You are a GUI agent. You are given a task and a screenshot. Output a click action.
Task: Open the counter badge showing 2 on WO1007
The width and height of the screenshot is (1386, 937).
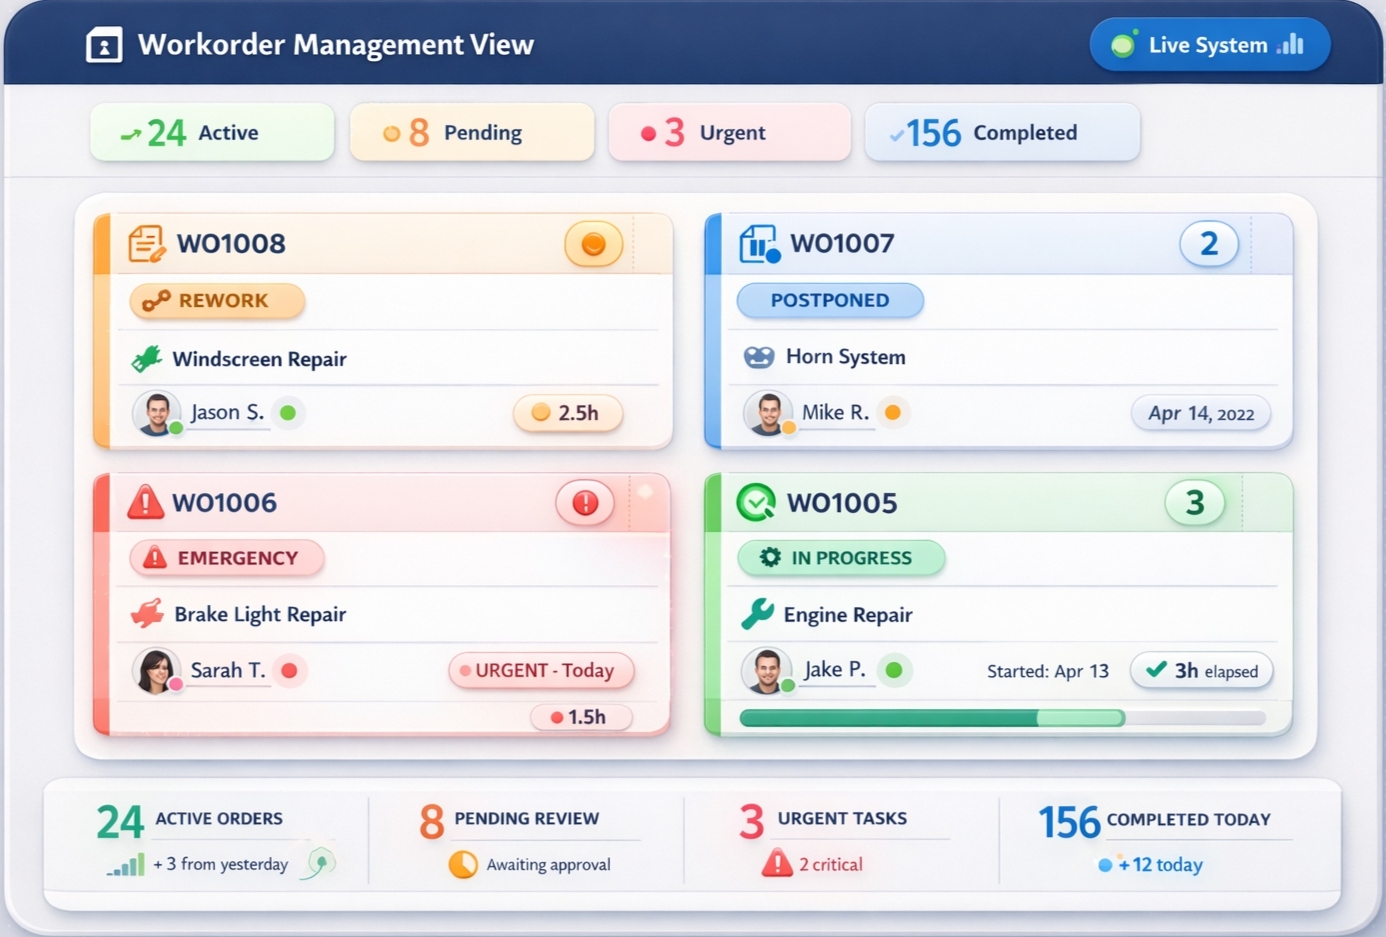pos(1210,243)
